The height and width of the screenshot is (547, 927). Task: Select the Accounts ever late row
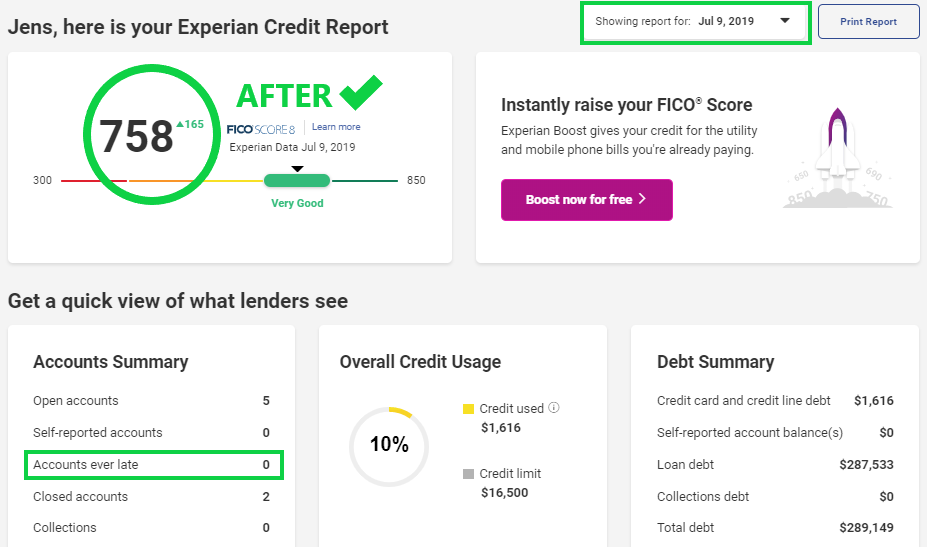154,465
